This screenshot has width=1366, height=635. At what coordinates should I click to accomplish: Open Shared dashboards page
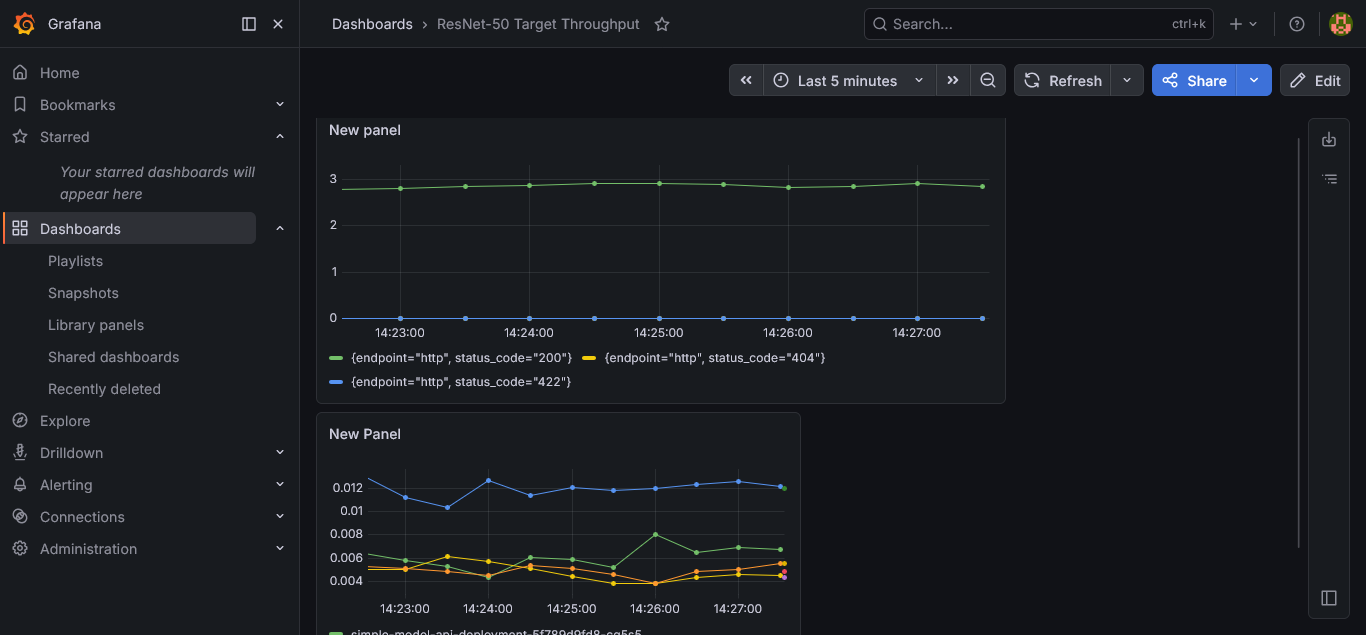coord(113,357)
